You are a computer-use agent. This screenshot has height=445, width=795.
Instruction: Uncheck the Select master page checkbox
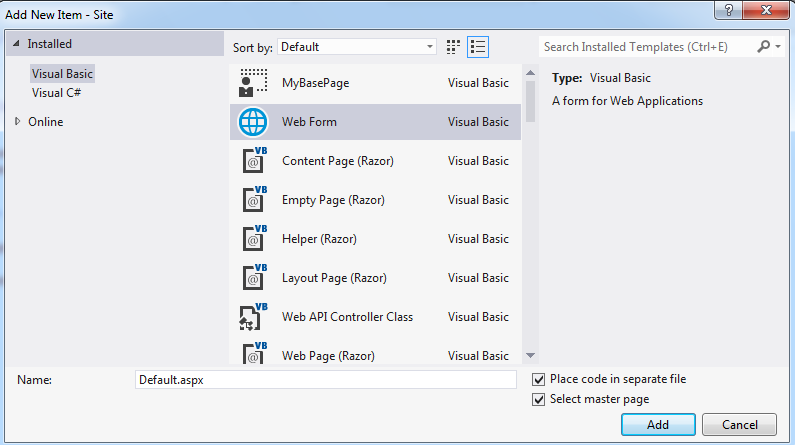540,400
